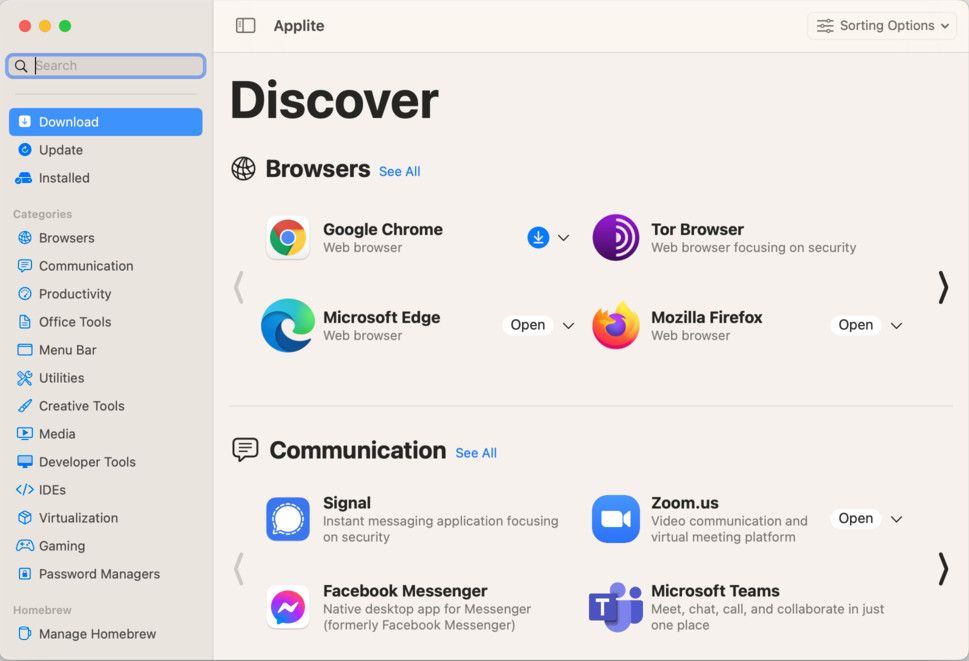This screenshot has height=661, width=969.
Task: Open the Sorting Options dropdown
Action: tap(882, 26)
